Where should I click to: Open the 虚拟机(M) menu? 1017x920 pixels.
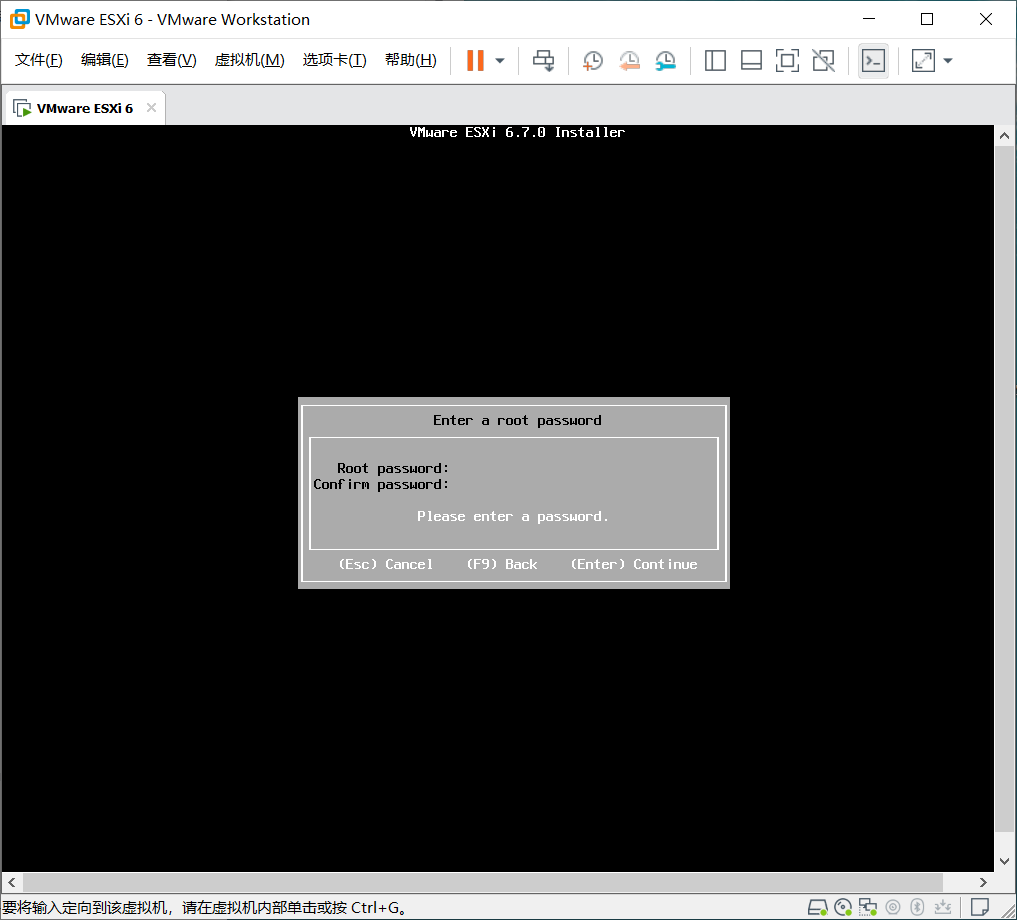pos(249,60)
